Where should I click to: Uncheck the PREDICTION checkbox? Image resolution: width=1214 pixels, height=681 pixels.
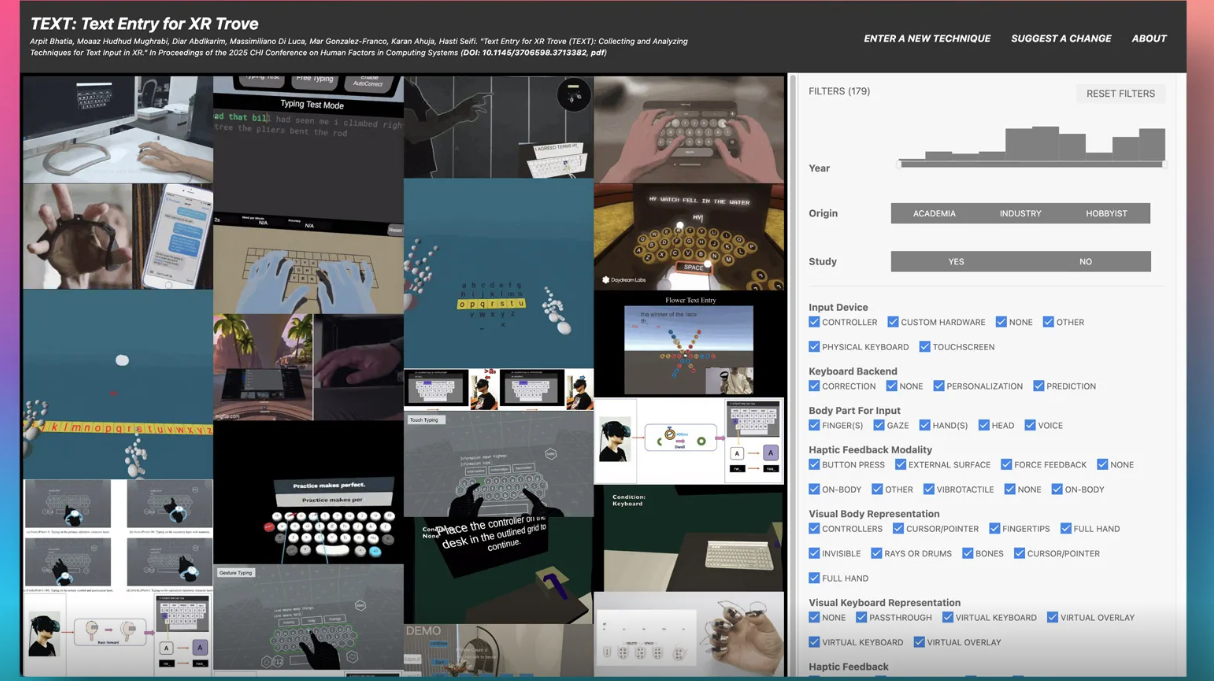1038,386
